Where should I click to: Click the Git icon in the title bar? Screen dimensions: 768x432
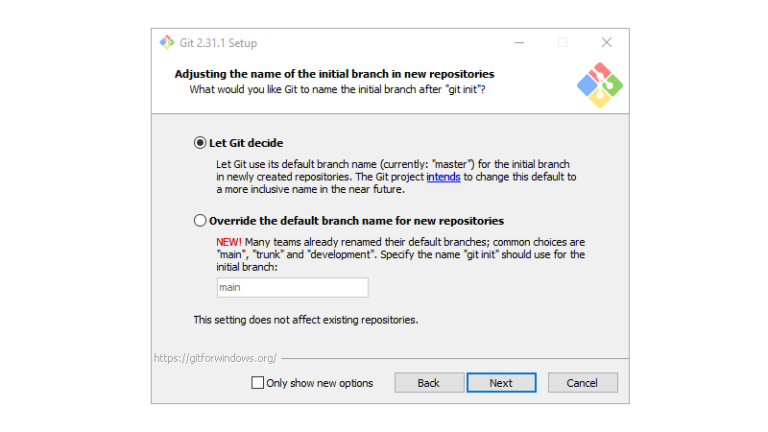(167, 43)
